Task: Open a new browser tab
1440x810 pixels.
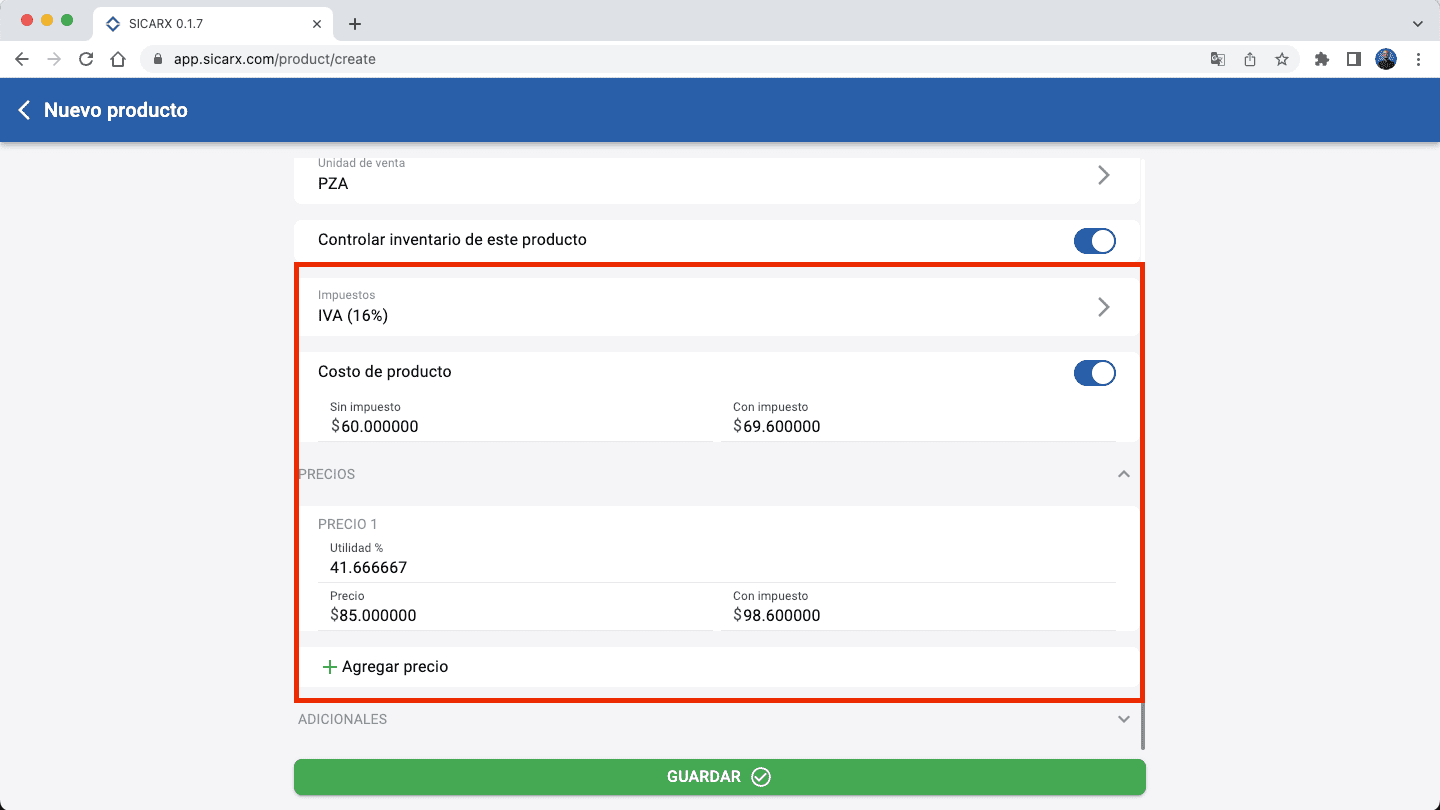Action: [x=354, y=23]
